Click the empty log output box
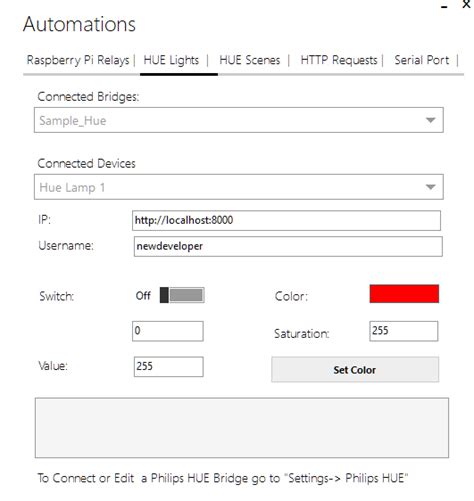Image resolution: width=474 pixels, height=501 pixels. coord(242,428)
